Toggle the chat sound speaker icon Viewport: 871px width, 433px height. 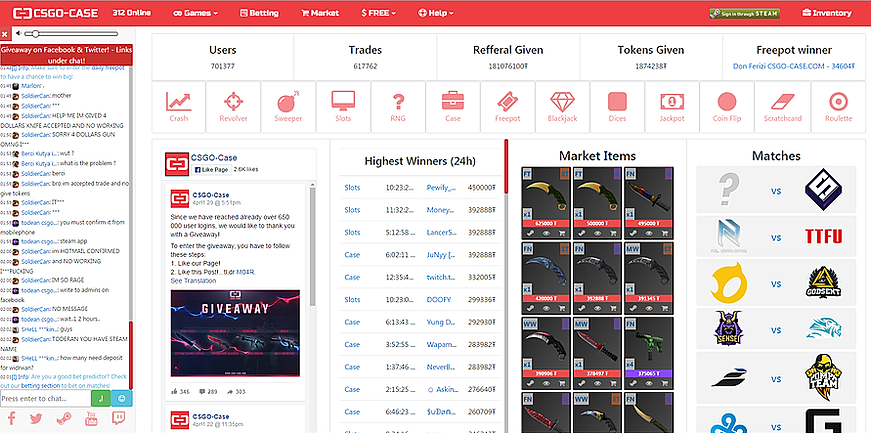coord(19,34)
